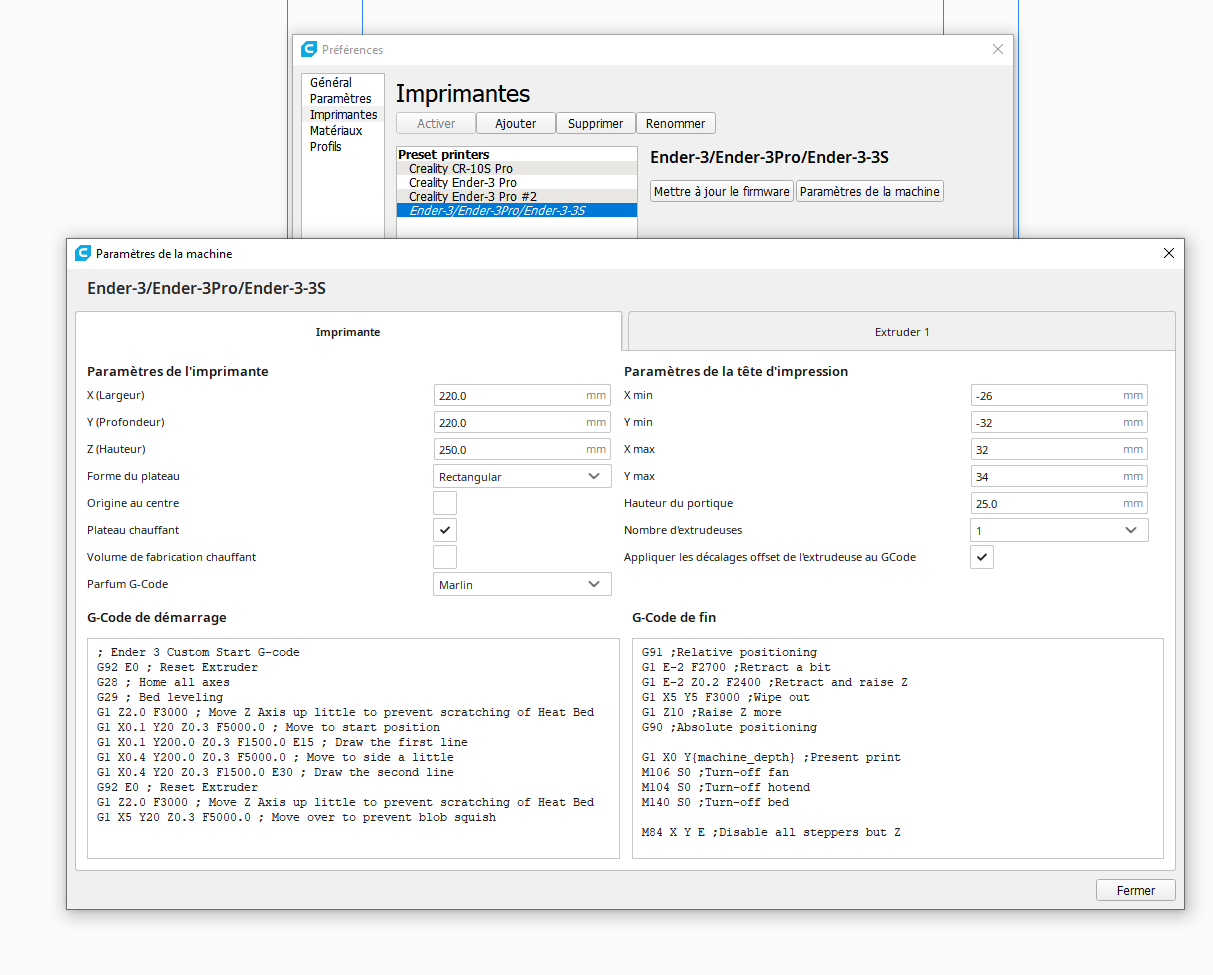Click the Cura logo in the Paramètres de la machine title bar
This screenshot has height=975, width=1213.
(x=83, y=253)
